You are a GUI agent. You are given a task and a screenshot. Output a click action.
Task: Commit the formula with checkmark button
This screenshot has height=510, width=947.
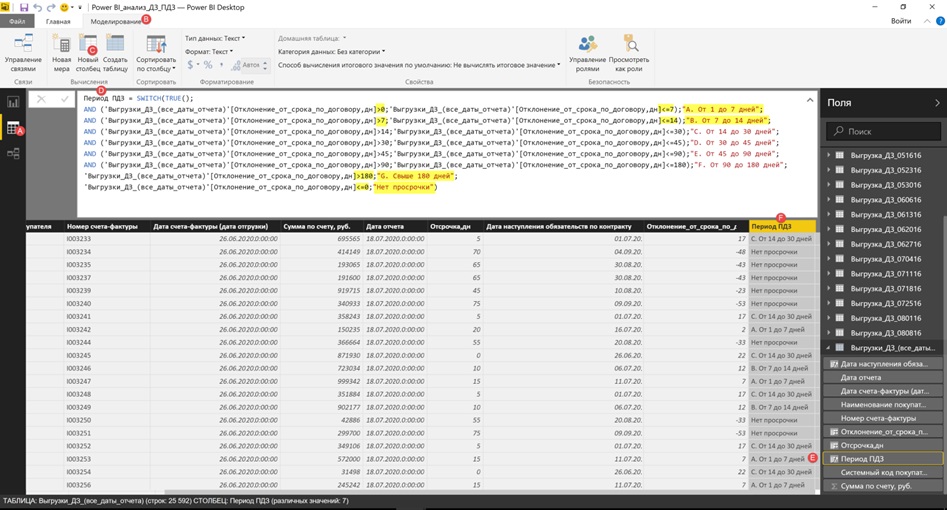click(64, 99)
